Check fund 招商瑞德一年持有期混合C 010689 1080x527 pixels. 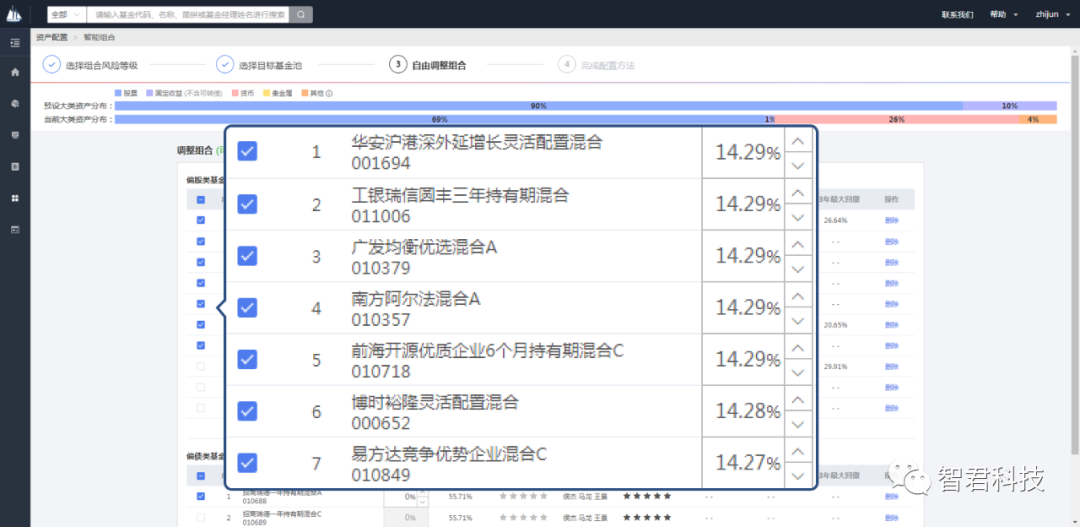point(200,517)
